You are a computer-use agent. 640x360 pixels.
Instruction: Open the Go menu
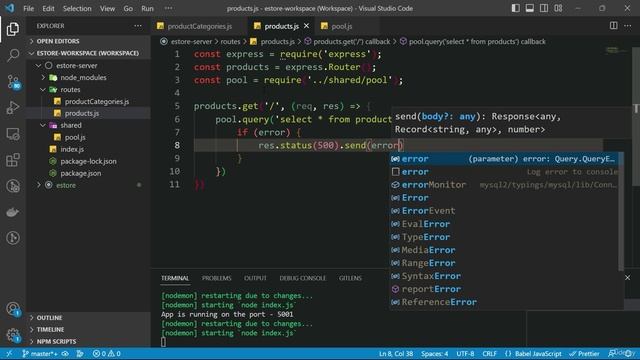point(128,8)
